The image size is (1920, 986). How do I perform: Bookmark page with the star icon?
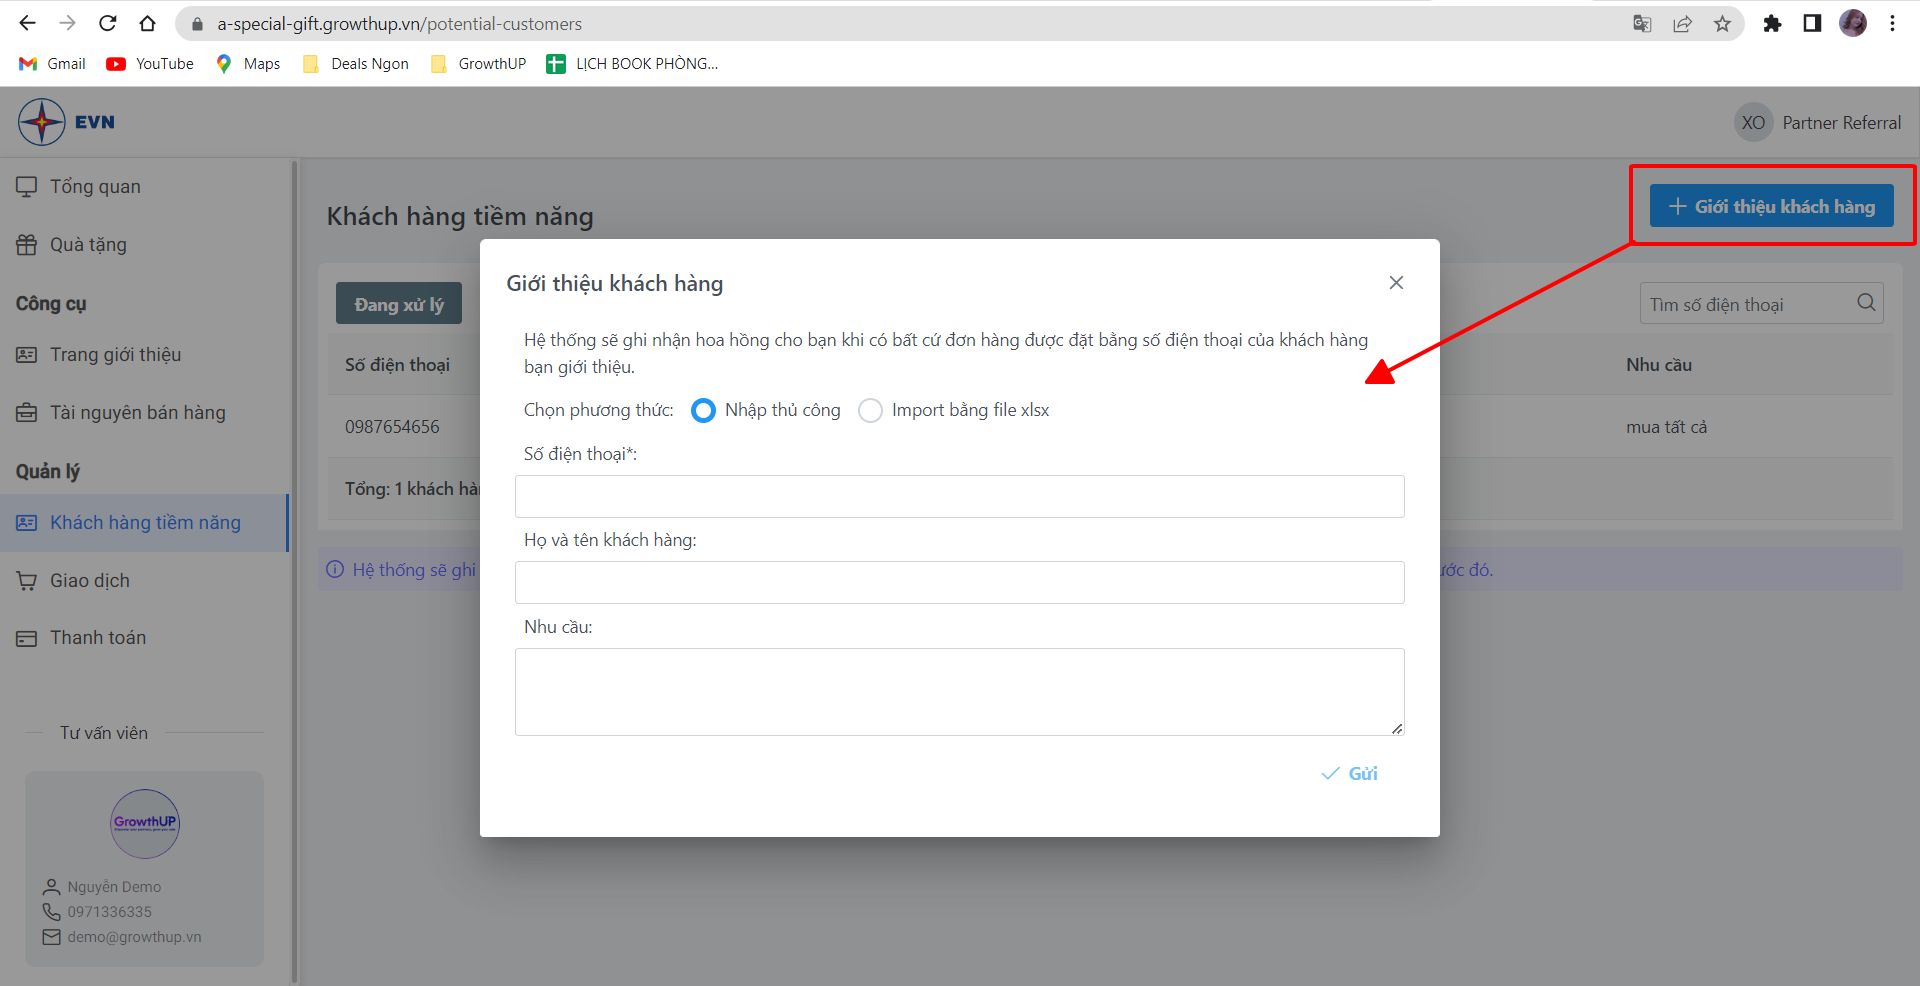coord(1722,24)
